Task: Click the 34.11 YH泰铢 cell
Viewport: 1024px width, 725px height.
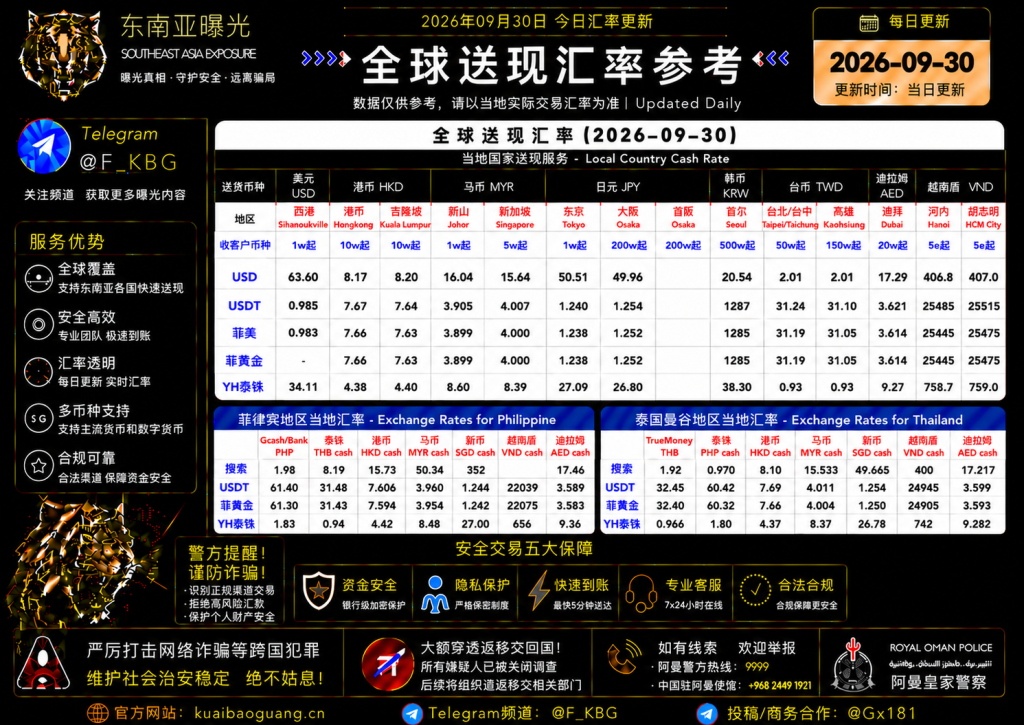Action: [303, 387]
